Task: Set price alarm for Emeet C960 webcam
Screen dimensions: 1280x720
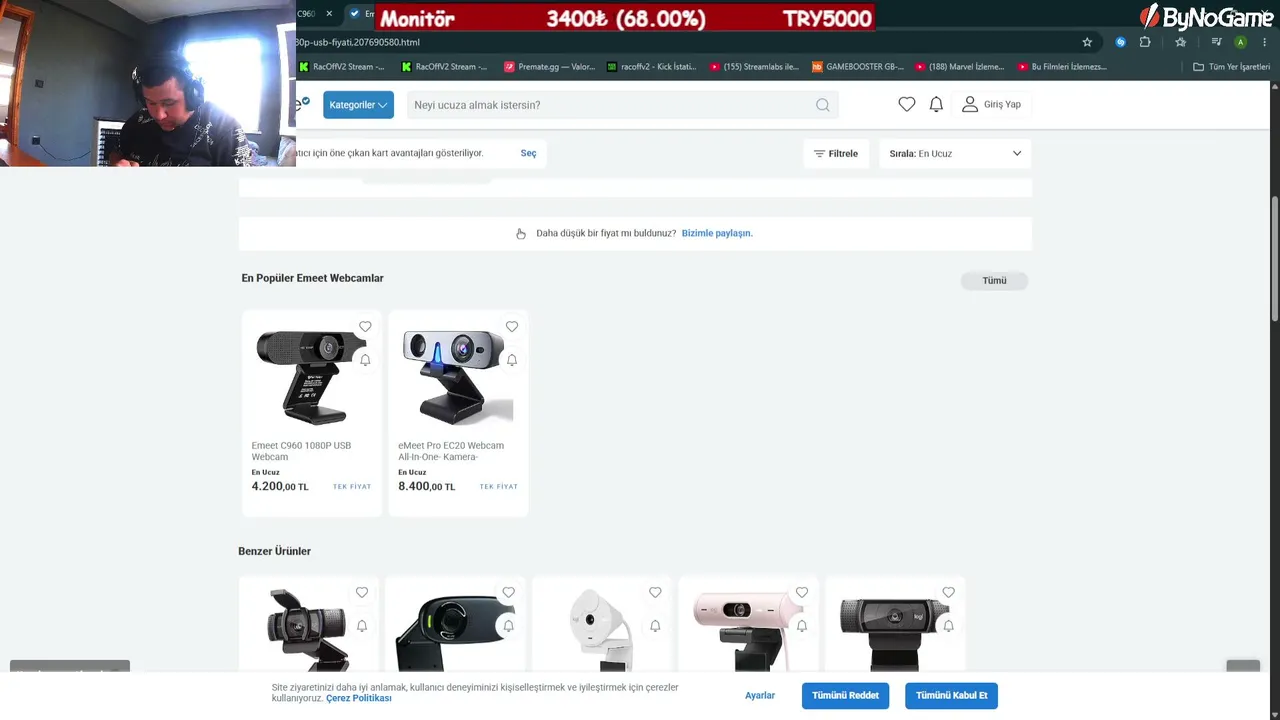Action: (x=365, y=360)
